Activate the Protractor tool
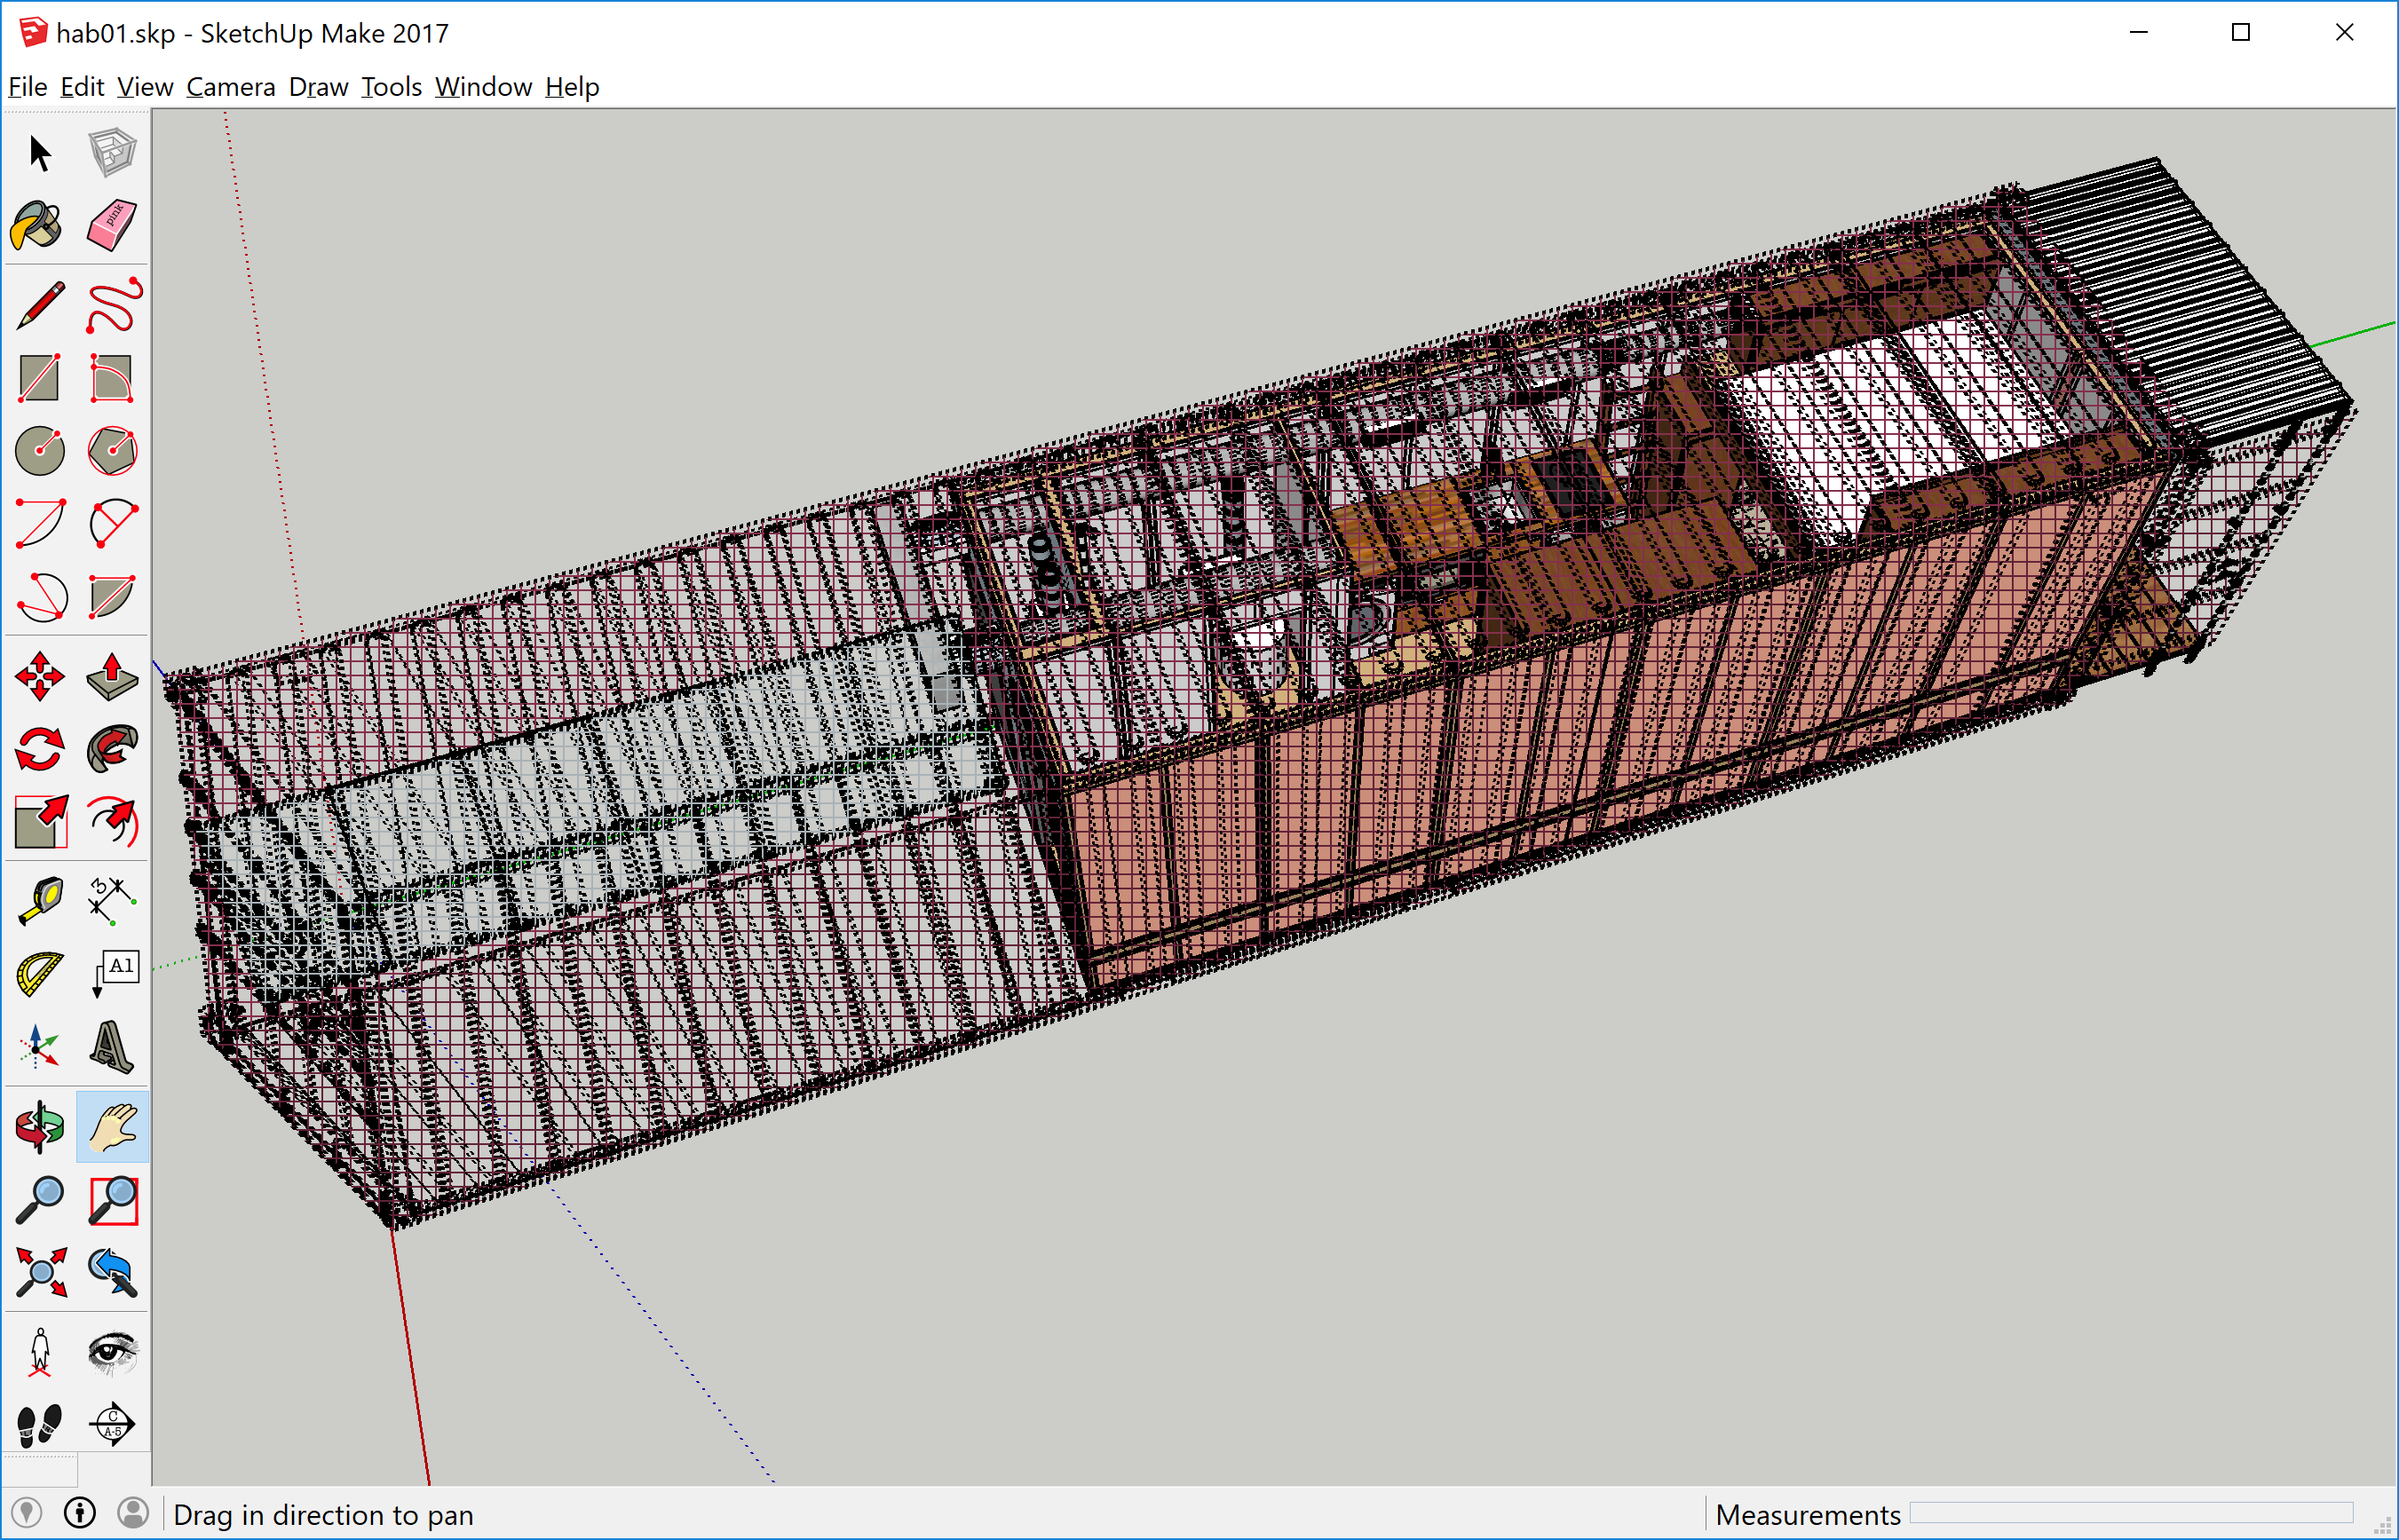2399x1540 pixels. point(40,975)
